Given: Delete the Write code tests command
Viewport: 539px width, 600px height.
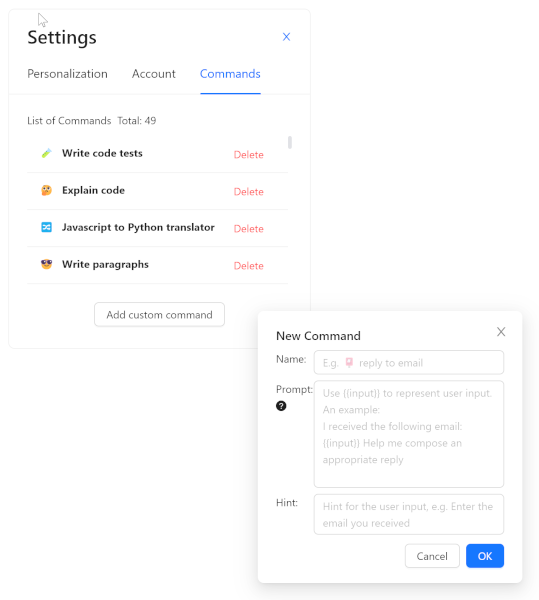Looking at the screenshot, I should (249, 155).
